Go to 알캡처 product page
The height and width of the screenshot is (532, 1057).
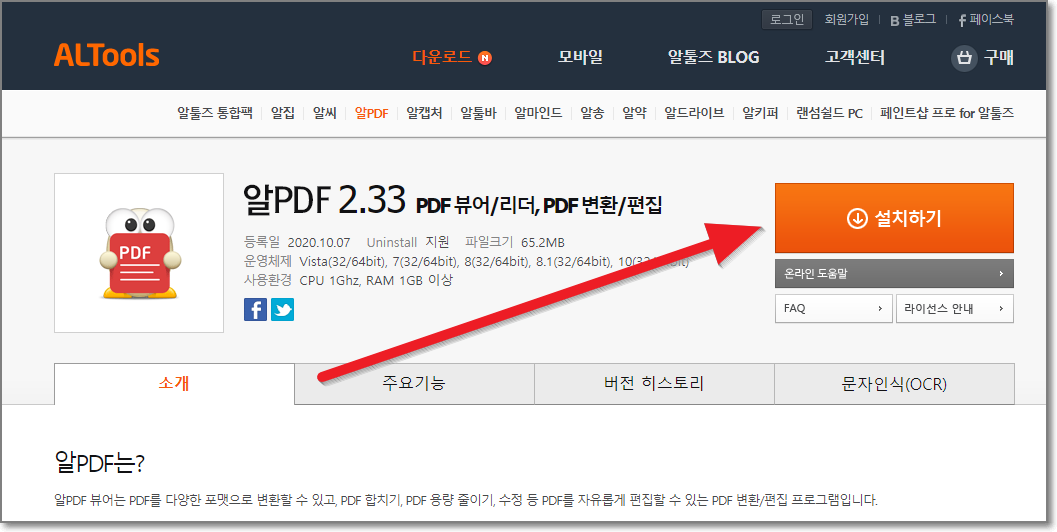coord(424,113)
